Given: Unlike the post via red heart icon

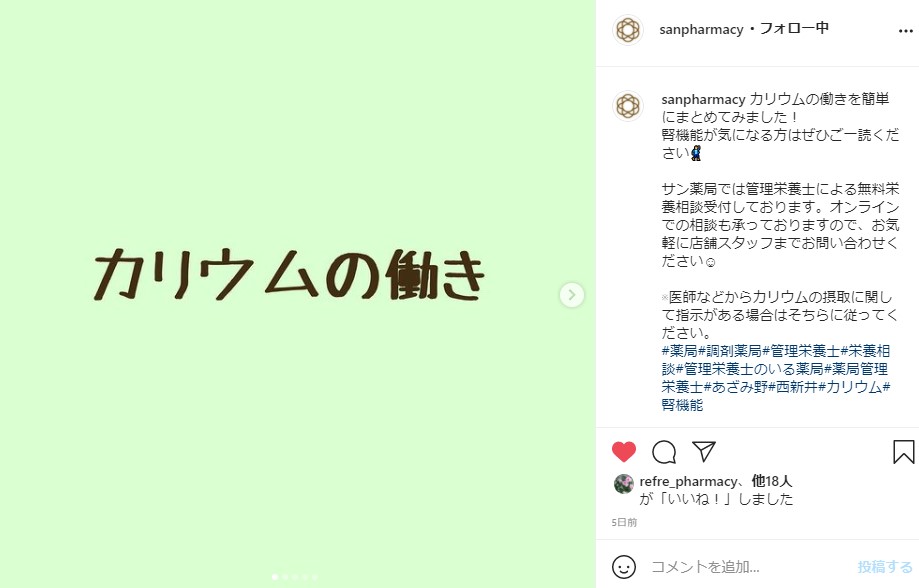Looking at the screenshot, I should (624, 452).
